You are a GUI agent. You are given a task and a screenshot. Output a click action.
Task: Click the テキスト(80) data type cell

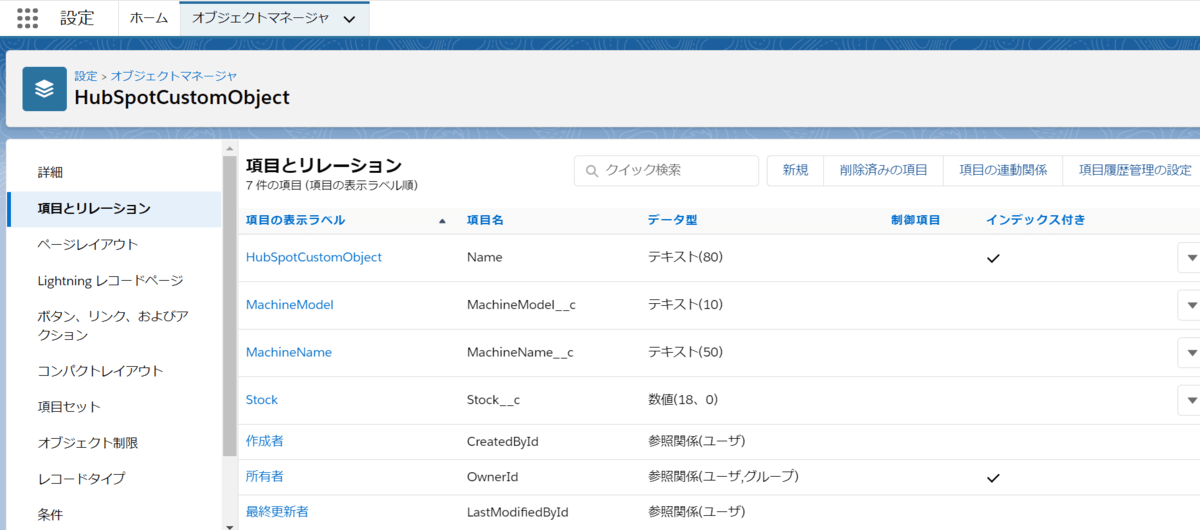[x=685, y=257]
